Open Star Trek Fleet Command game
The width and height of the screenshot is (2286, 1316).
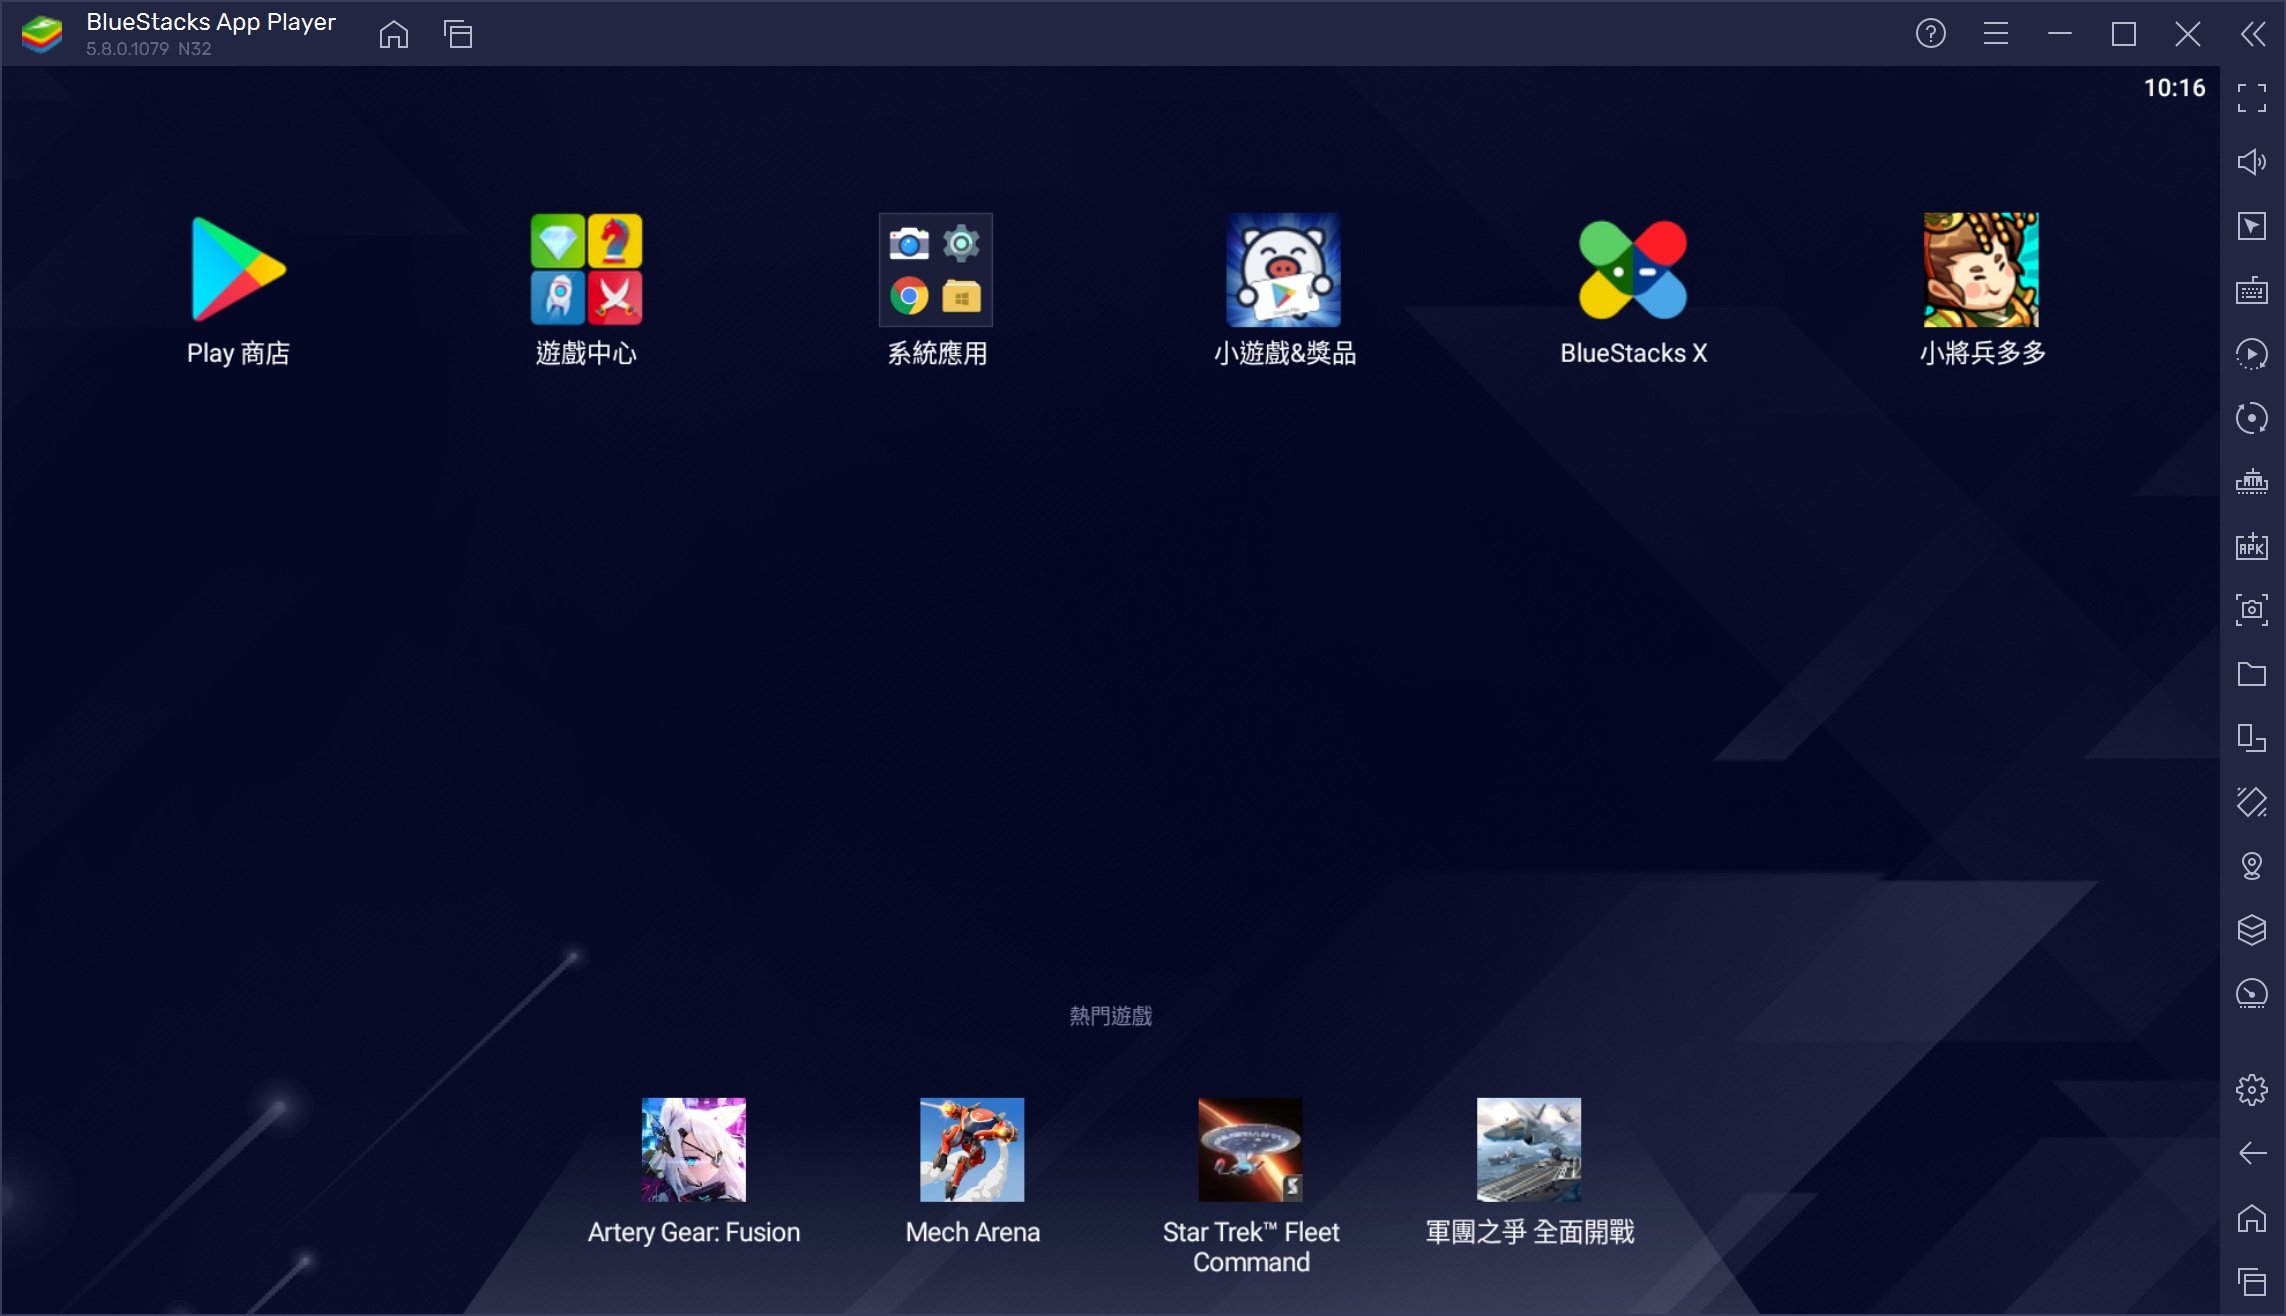[x=1251, y=1150]
